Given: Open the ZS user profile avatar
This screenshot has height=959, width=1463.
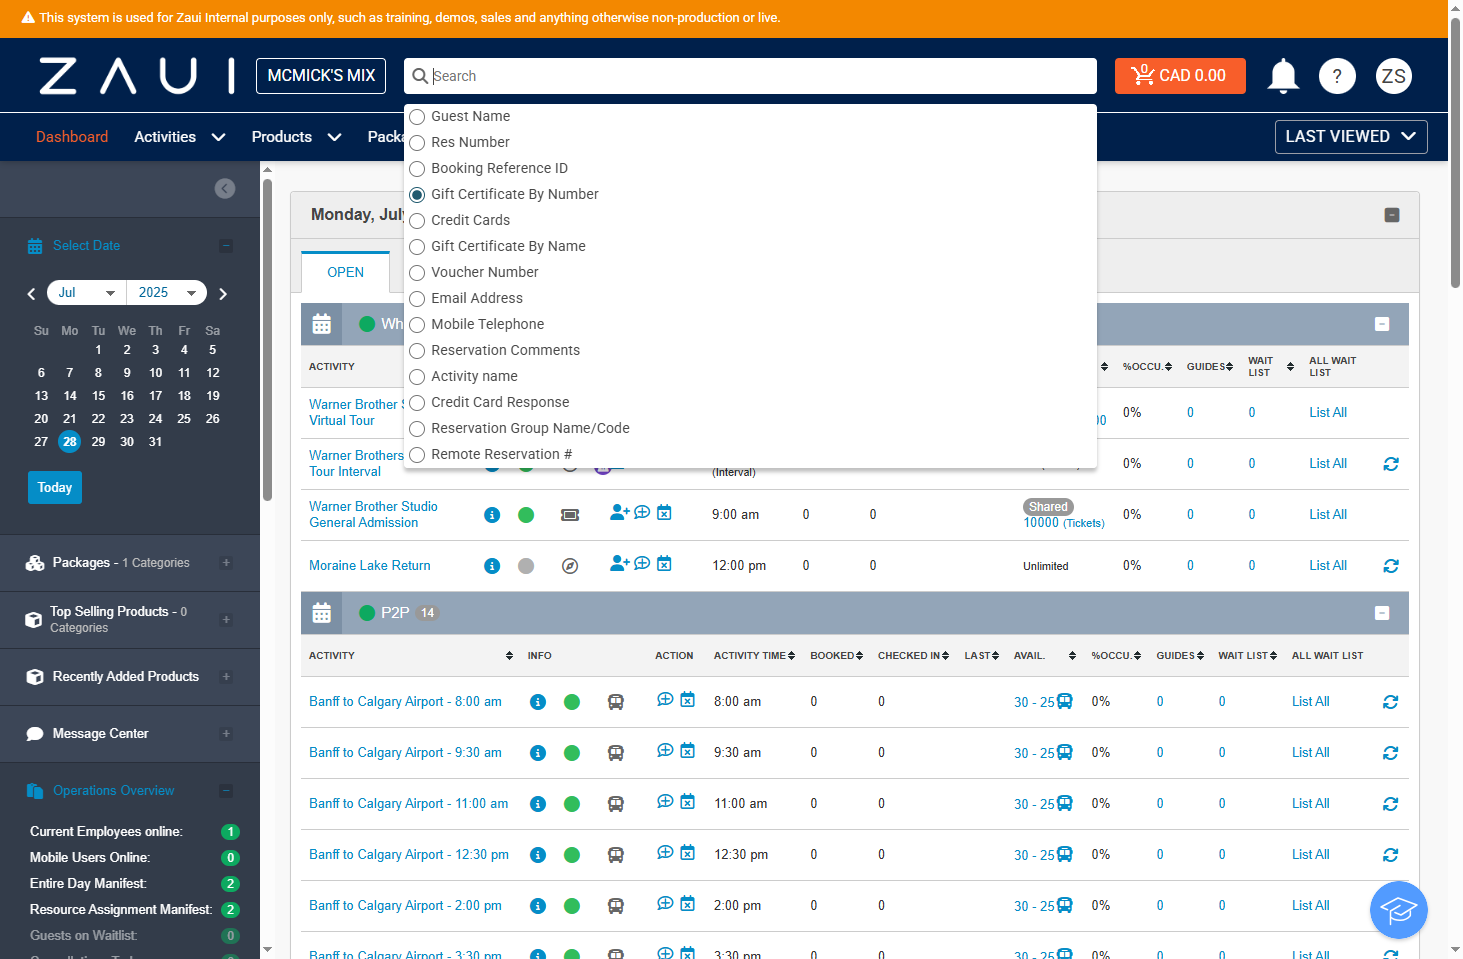Looking at the screenshot, I should [1394, 76].
